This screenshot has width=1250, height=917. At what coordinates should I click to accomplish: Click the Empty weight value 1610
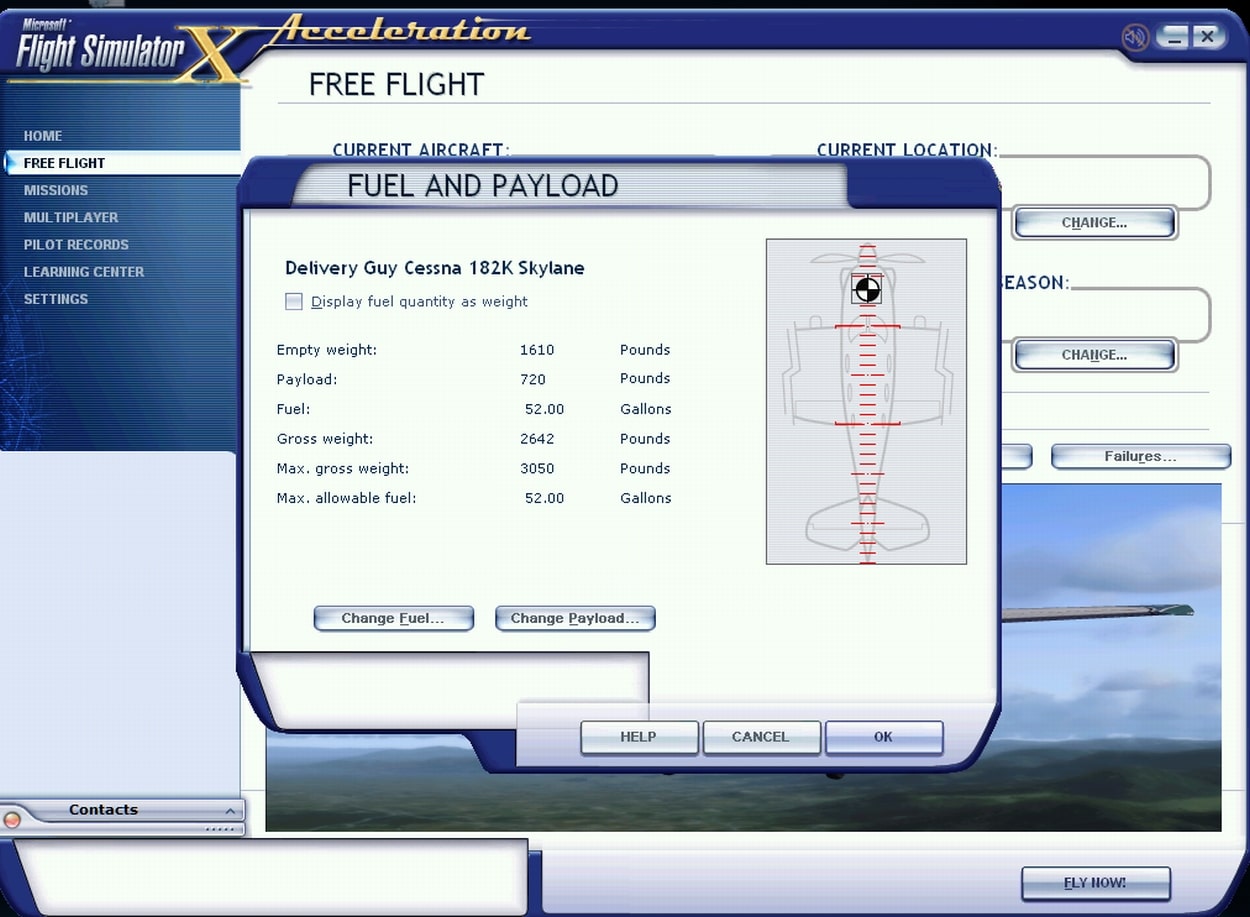pyautogui.click(x=537, y=350)
